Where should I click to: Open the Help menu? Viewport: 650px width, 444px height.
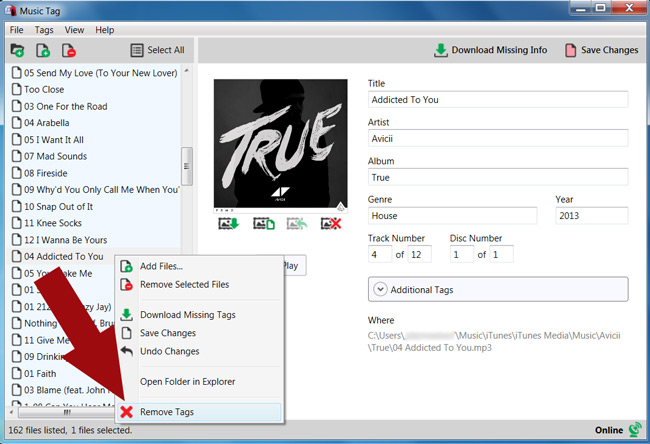[104, 30]
